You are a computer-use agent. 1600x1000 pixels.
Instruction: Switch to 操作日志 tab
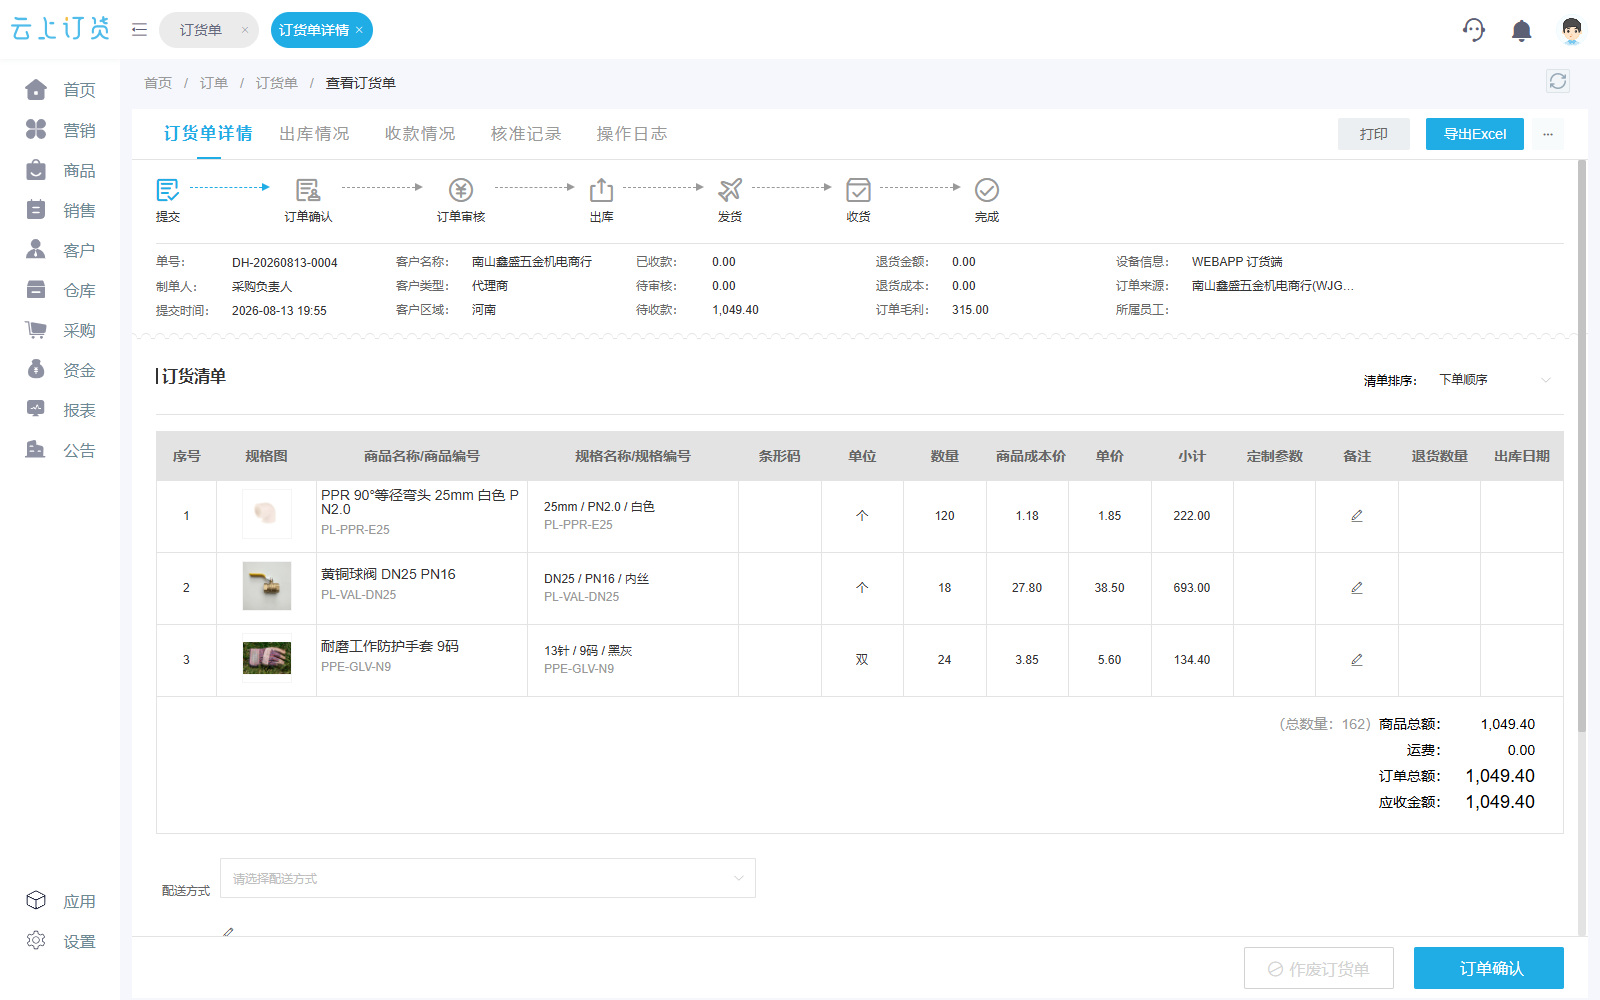[632, 134]
